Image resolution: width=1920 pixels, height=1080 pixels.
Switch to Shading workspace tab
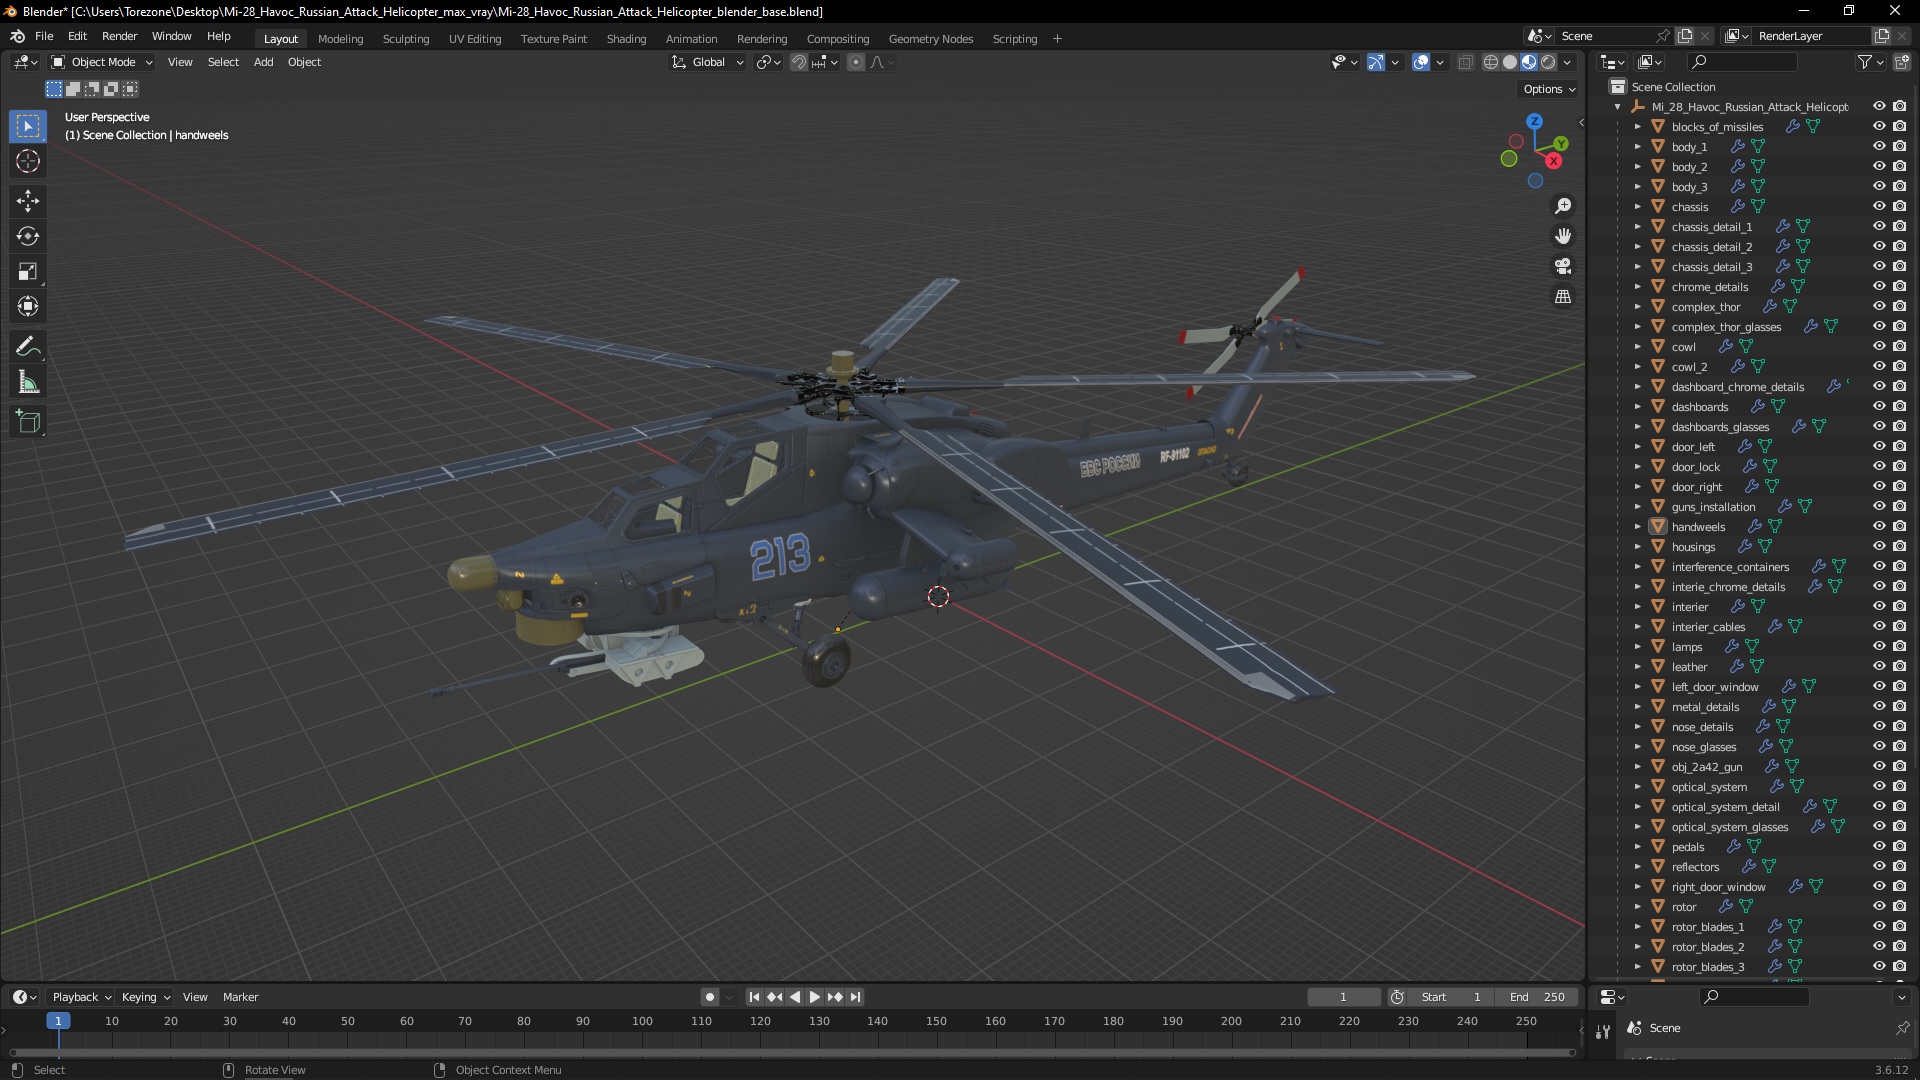click(626, 39)
